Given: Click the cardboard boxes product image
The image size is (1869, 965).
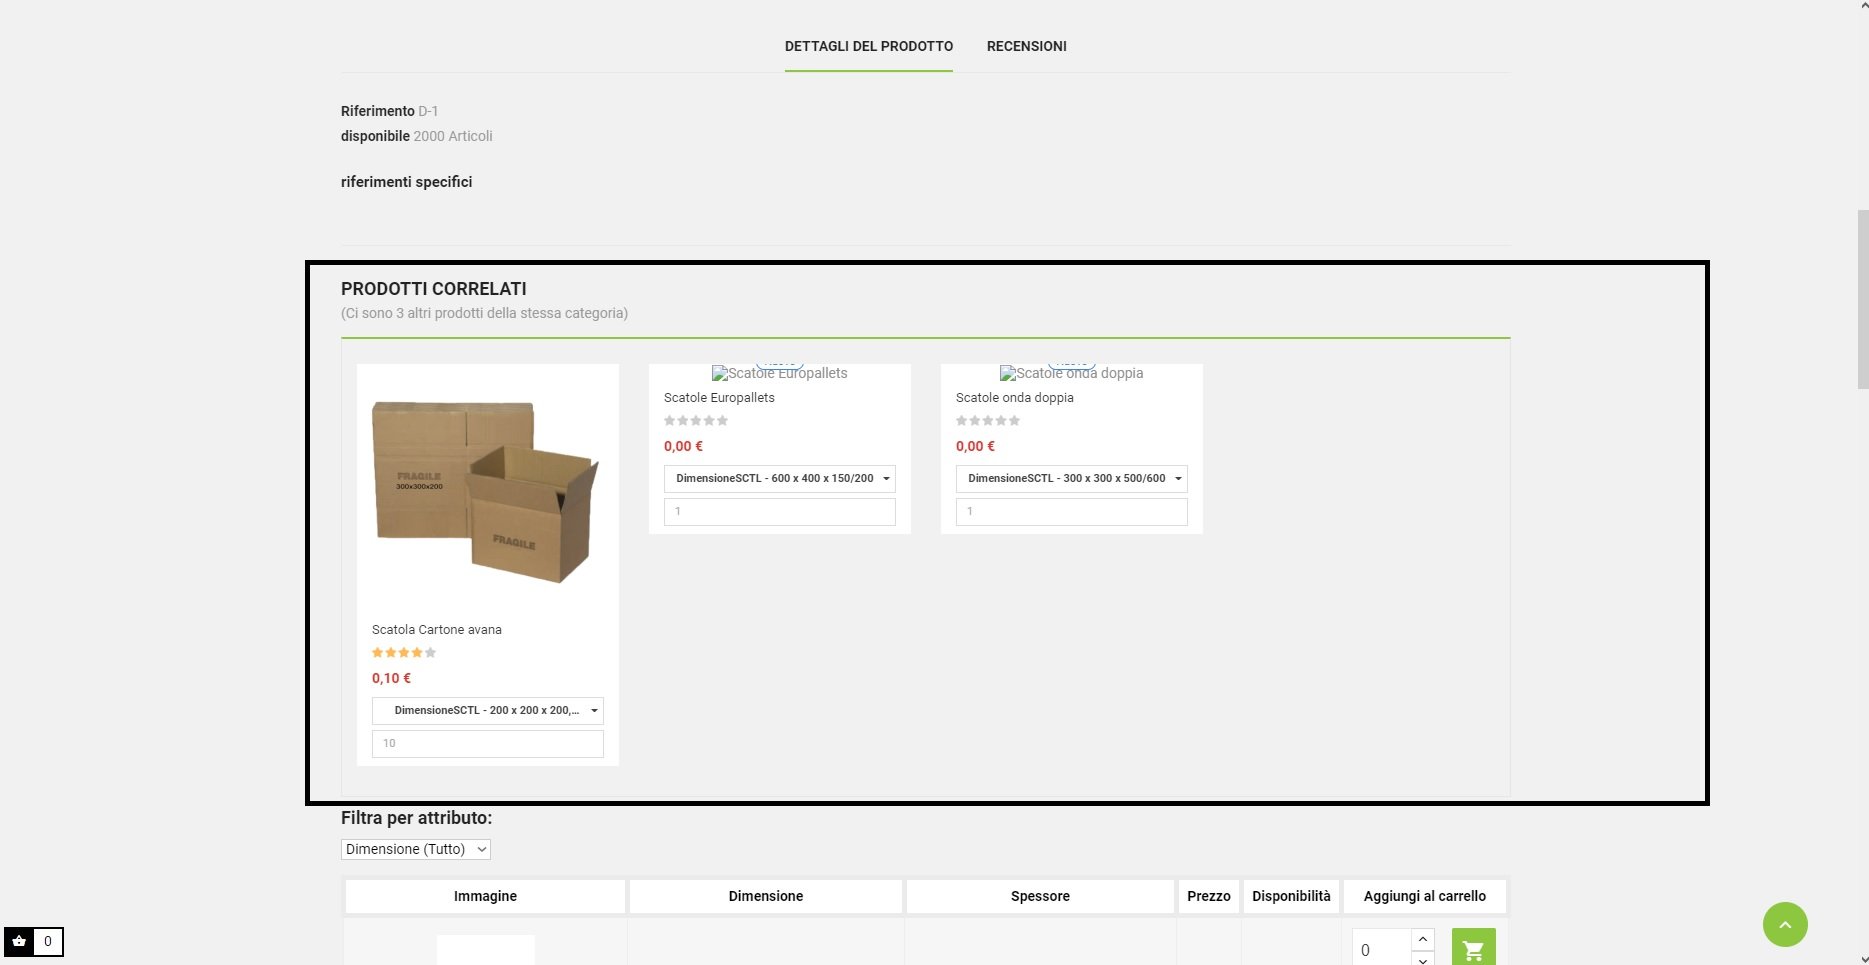Looking at the screenshot, I should [x=486, y=492].
